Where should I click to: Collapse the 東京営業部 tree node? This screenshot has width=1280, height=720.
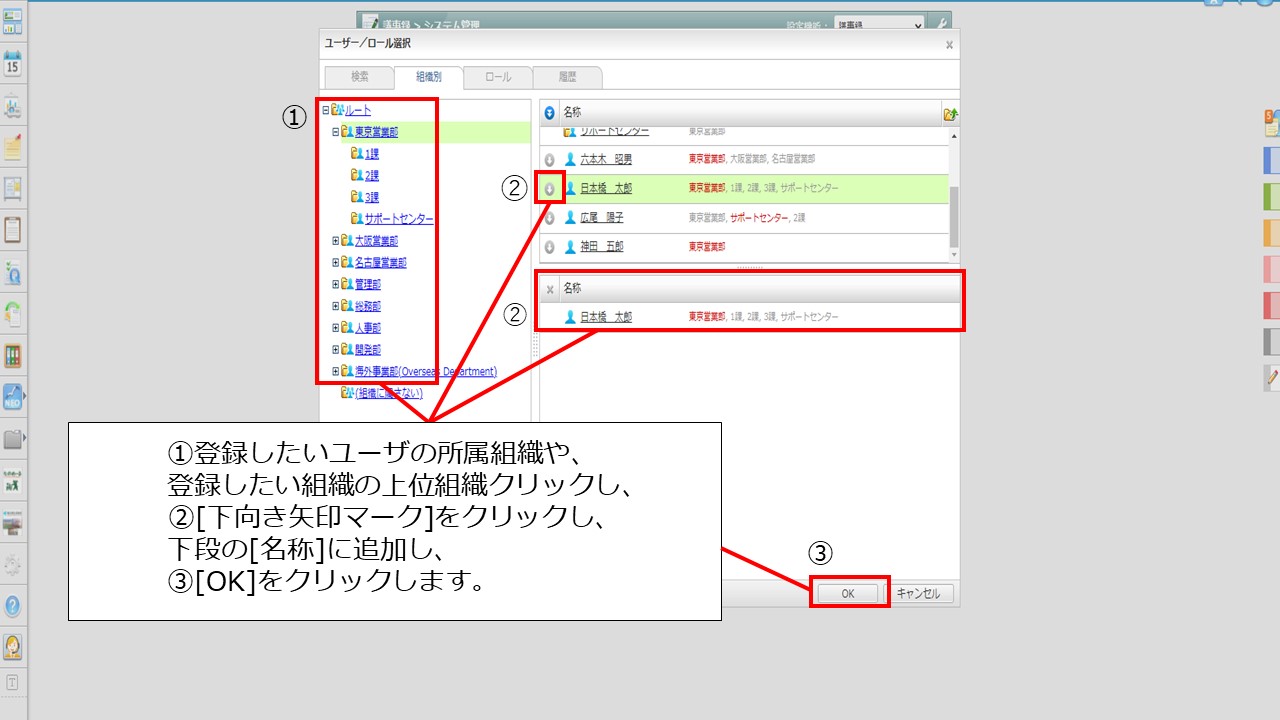click(x=336, y=132)
